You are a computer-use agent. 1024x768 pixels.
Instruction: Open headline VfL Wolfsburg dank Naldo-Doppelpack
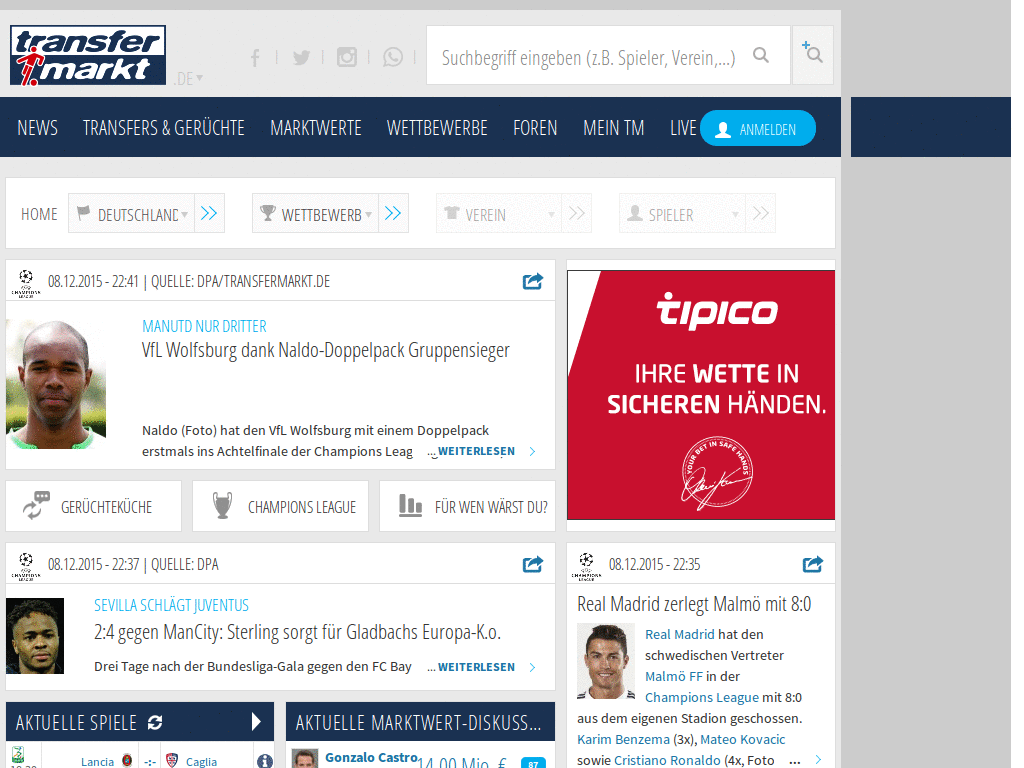325,350
